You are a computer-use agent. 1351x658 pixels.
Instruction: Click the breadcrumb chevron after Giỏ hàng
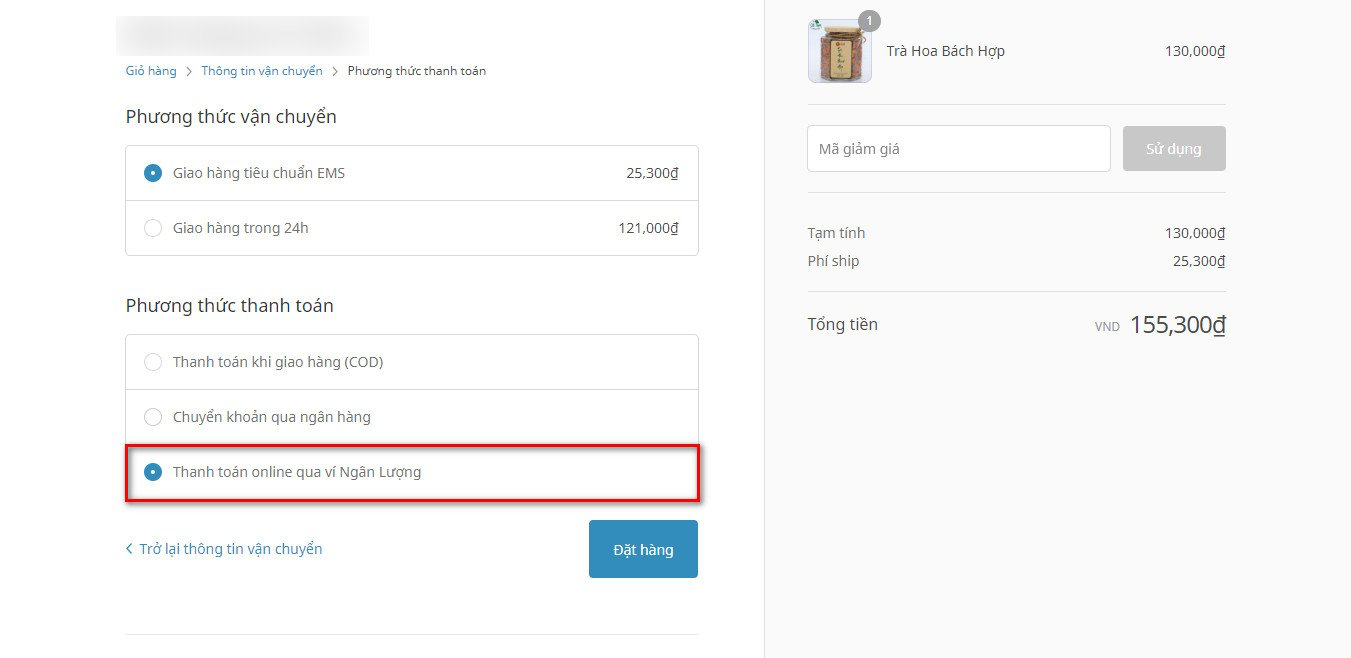(189, 71)
